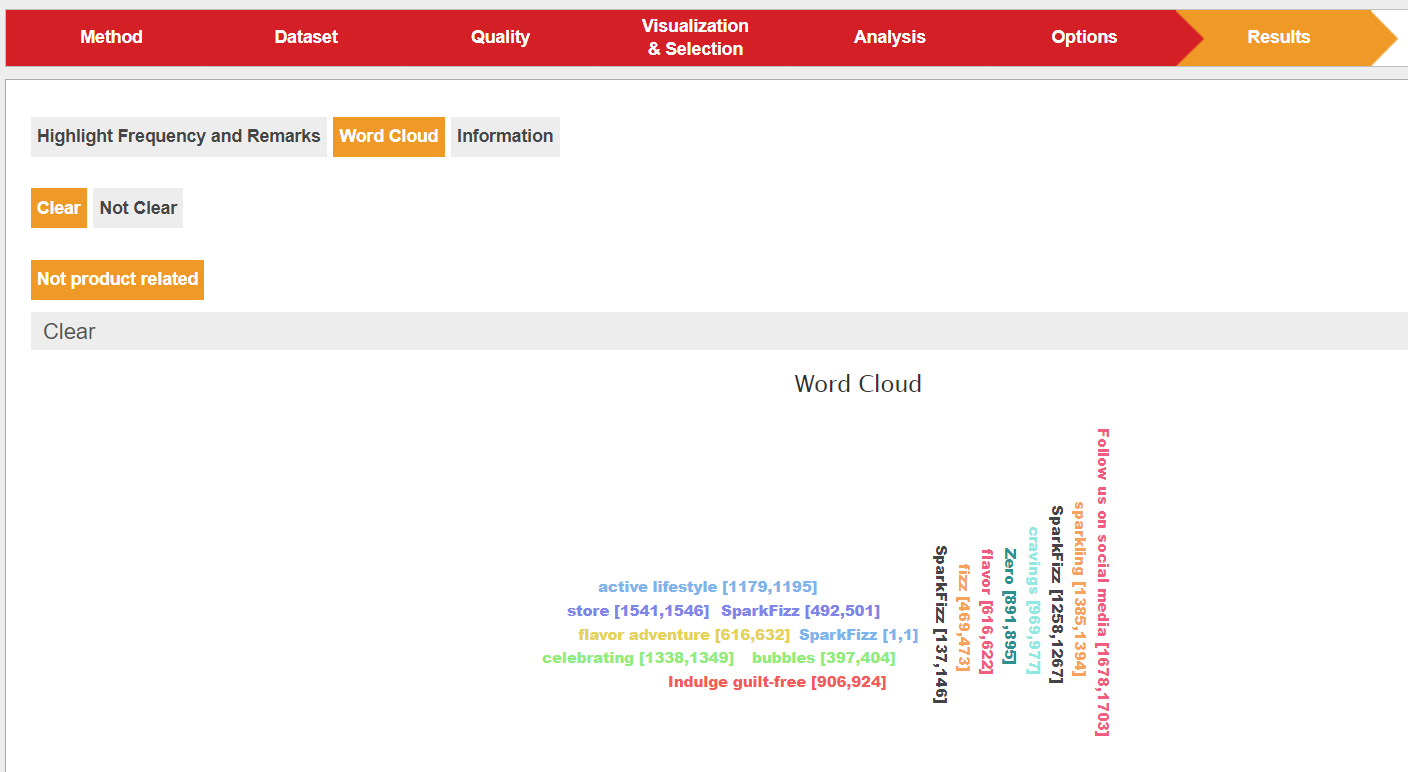This screenshot has width=1408, height=772.
Task: Select the Results step arrow
Action: pyautogui.click(x=1278, y=37)
